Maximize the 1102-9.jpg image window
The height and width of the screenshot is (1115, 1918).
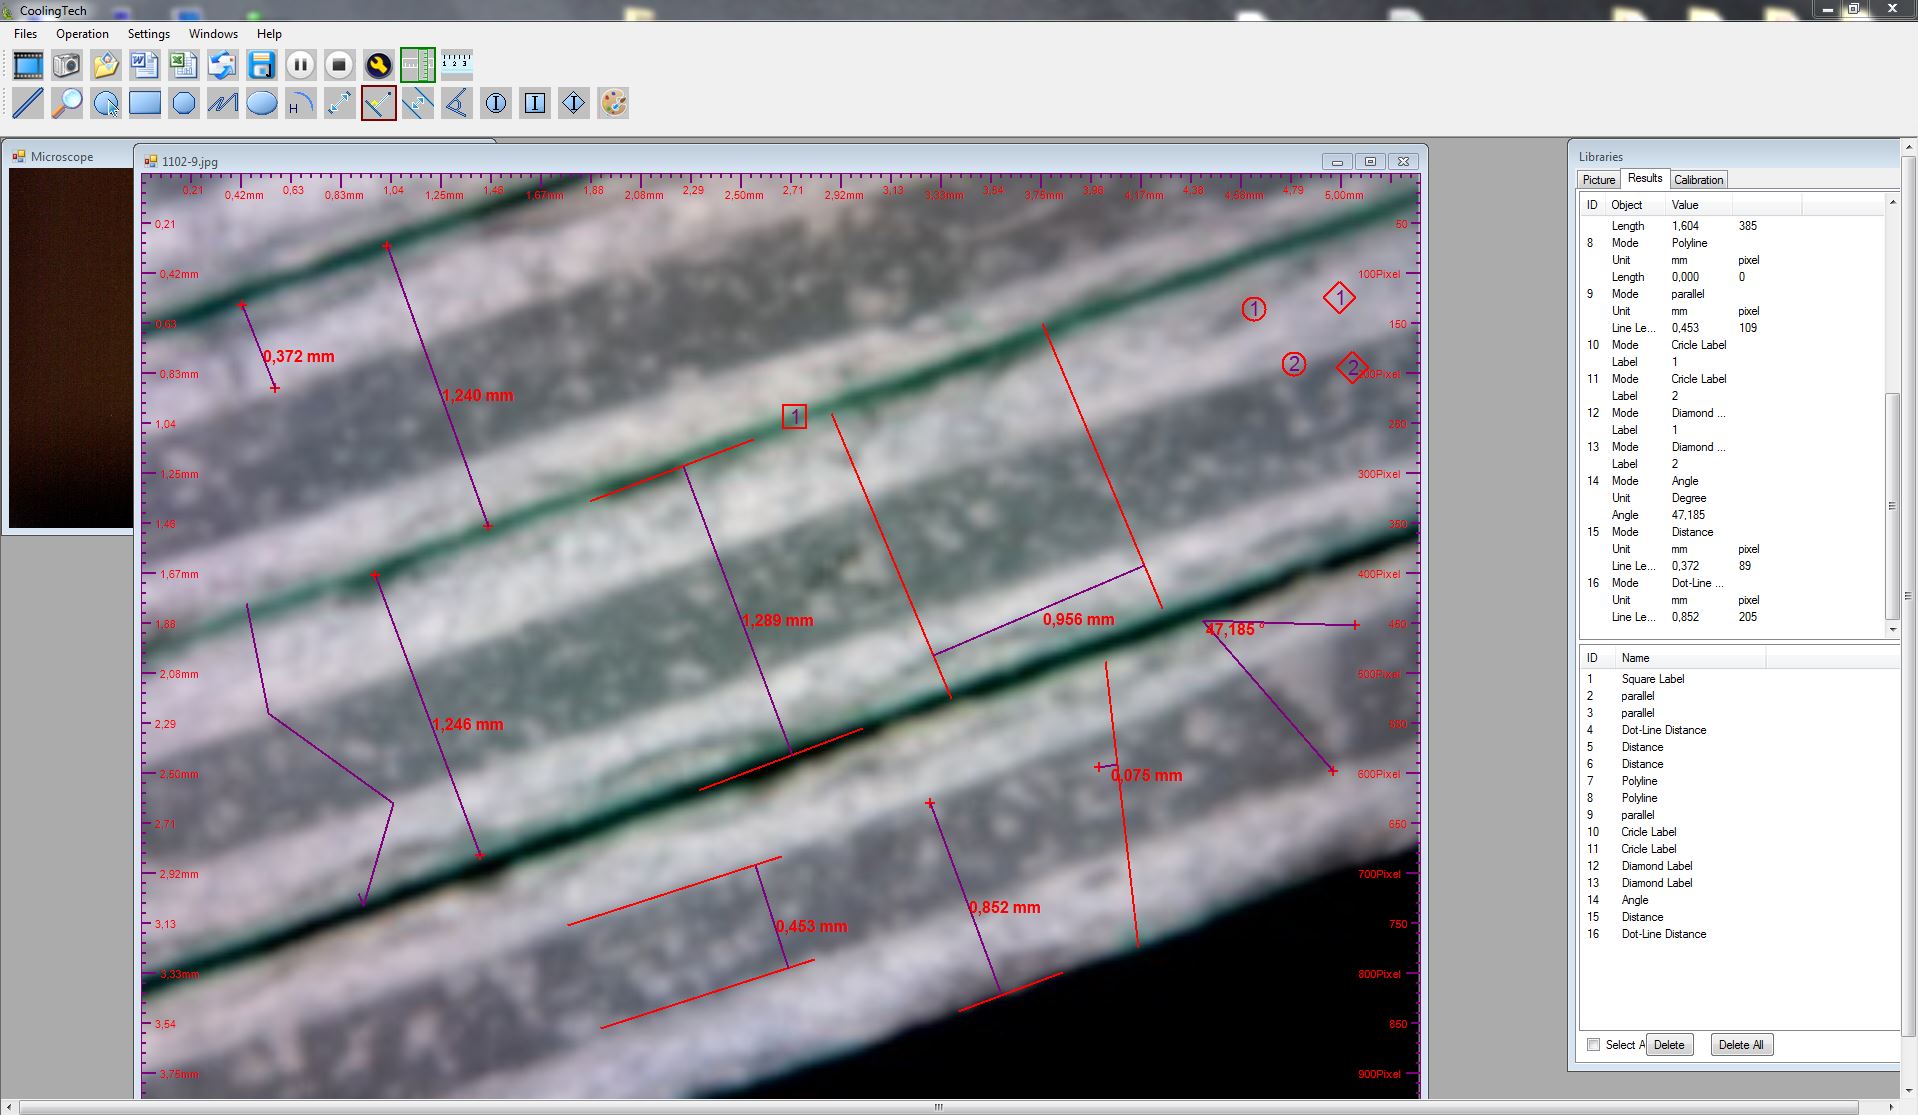click(1370, 161)
